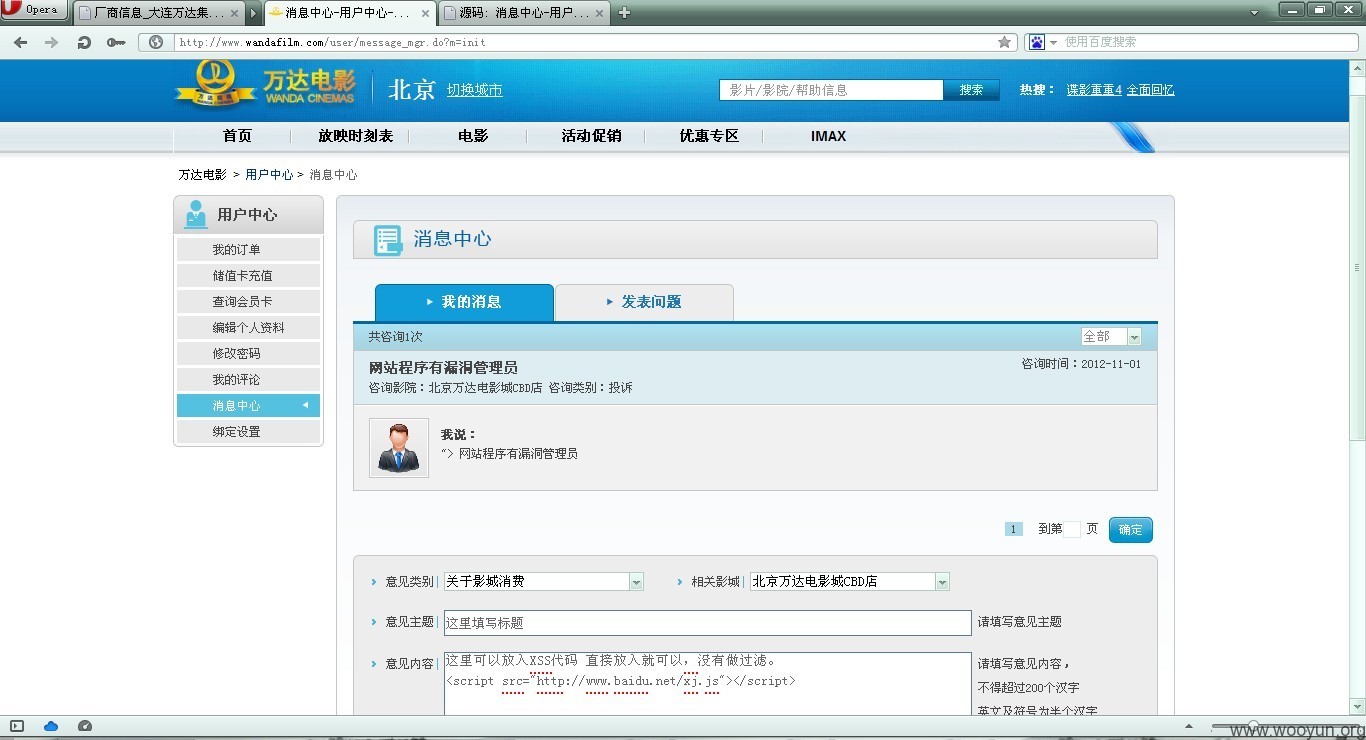Open 我的评论 in the sidebar
1366x740 pixels.
coord(248,380)
